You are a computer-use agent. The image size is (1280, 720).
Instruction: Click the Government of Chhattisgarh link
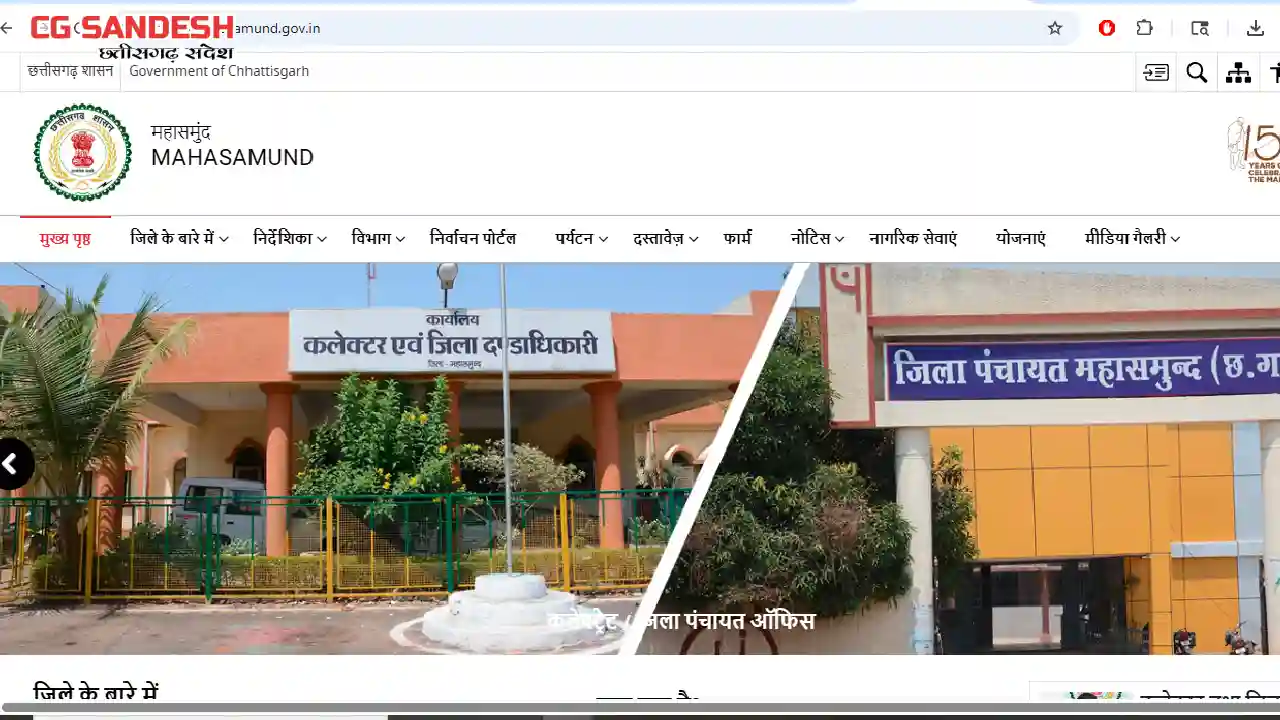pos(219,71)
